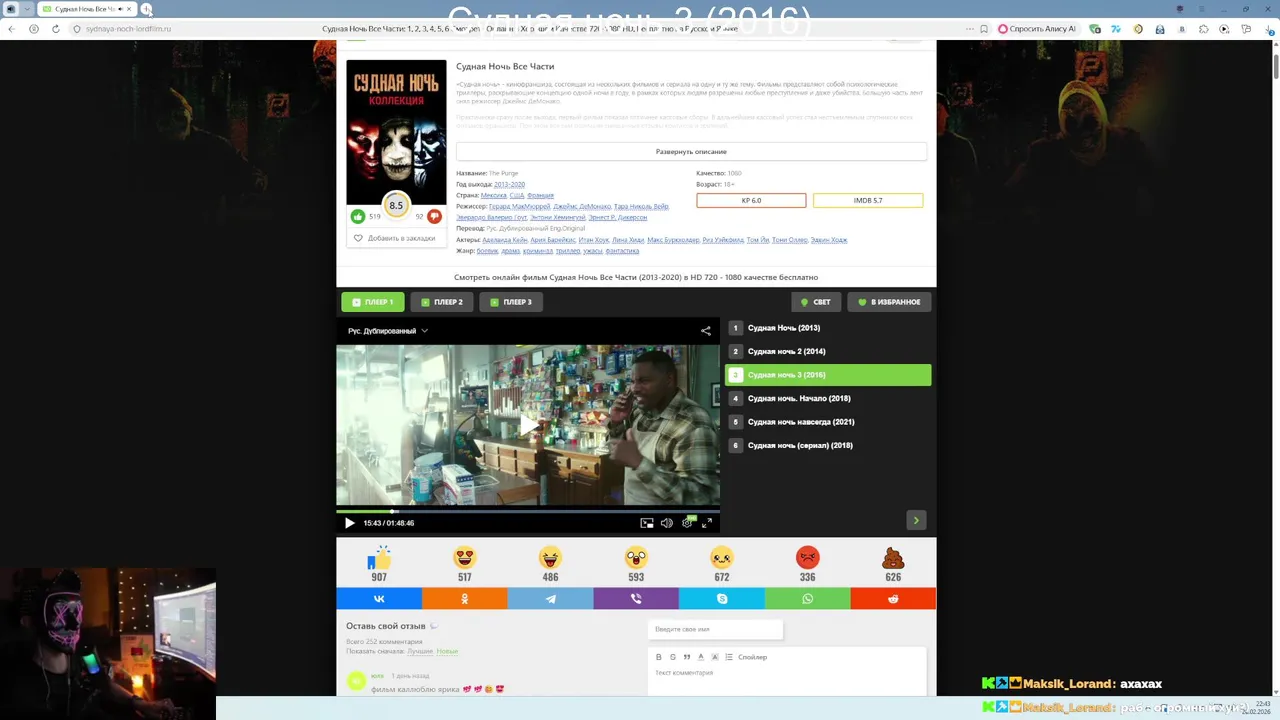Click the share icon above the video

click(706, 331)
